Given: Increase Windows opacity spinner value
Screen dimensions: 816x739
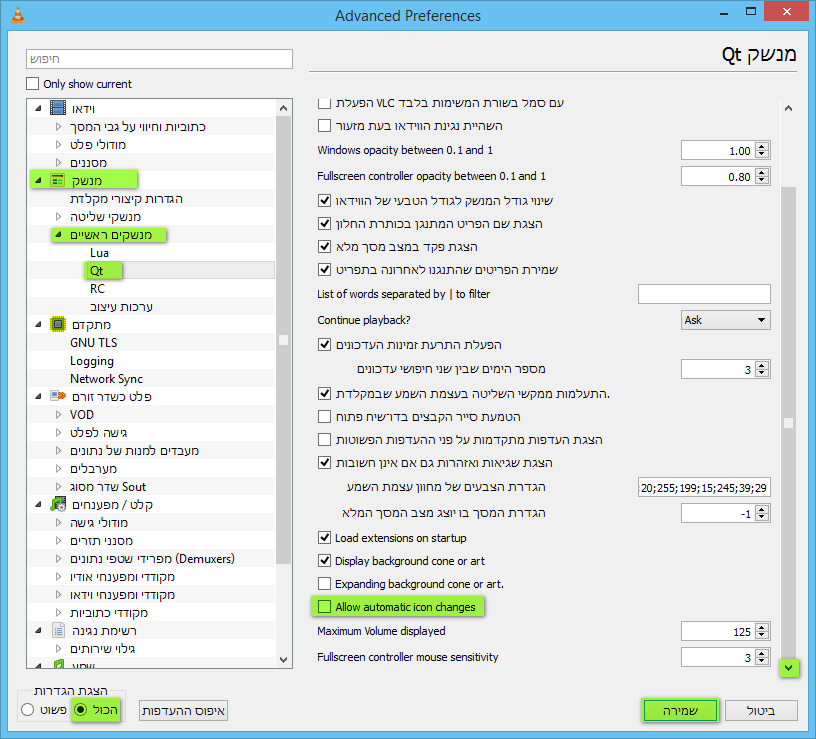Looking at the screenshot, I should (x=762, y=147).
